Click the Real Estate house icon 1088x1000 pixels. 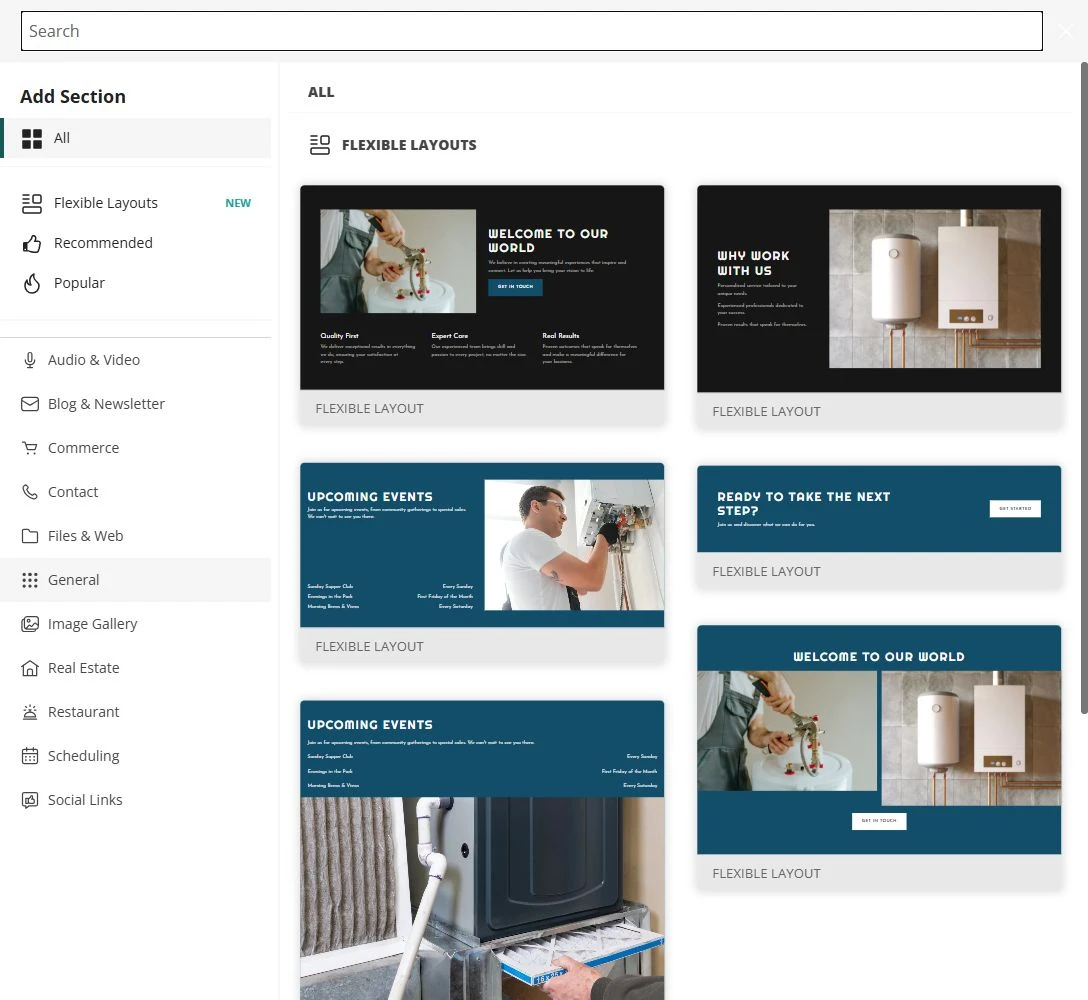pos(30,668)
